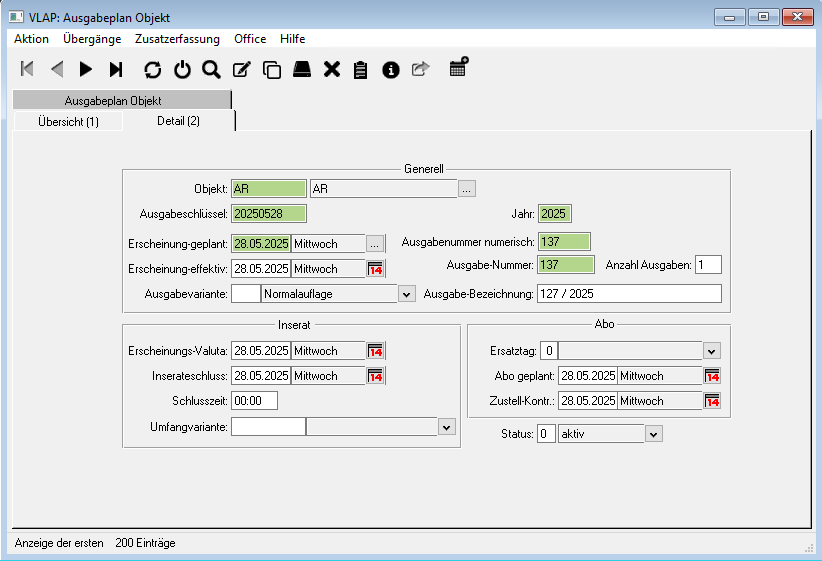Open calendar picker for Erscheinung-effektiv

point(376,269)
